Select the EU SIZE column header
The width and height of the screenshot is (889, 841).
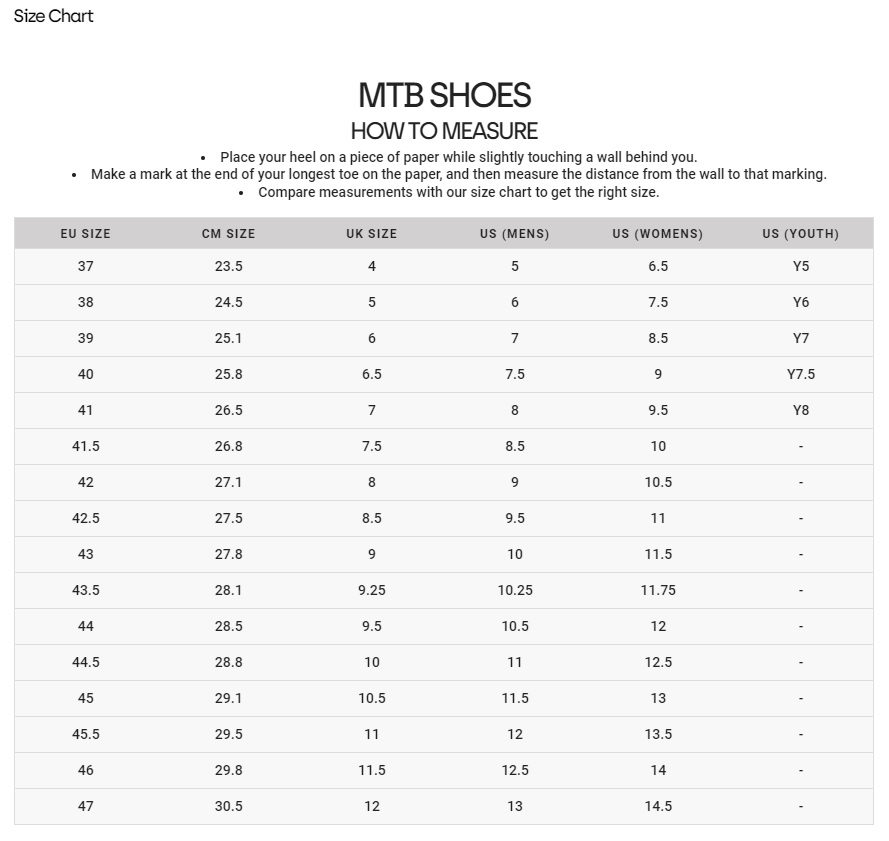pos(86,234)
